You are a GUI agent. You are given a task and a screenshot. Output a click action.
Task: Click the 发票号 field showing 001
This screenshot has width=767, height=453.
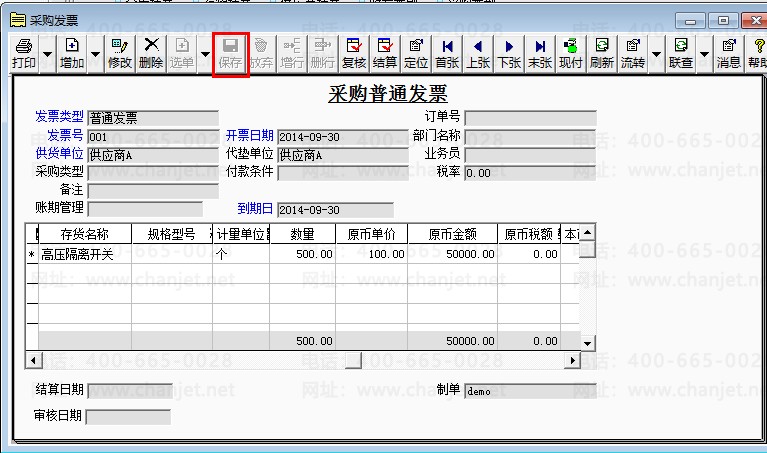[153, 136]
